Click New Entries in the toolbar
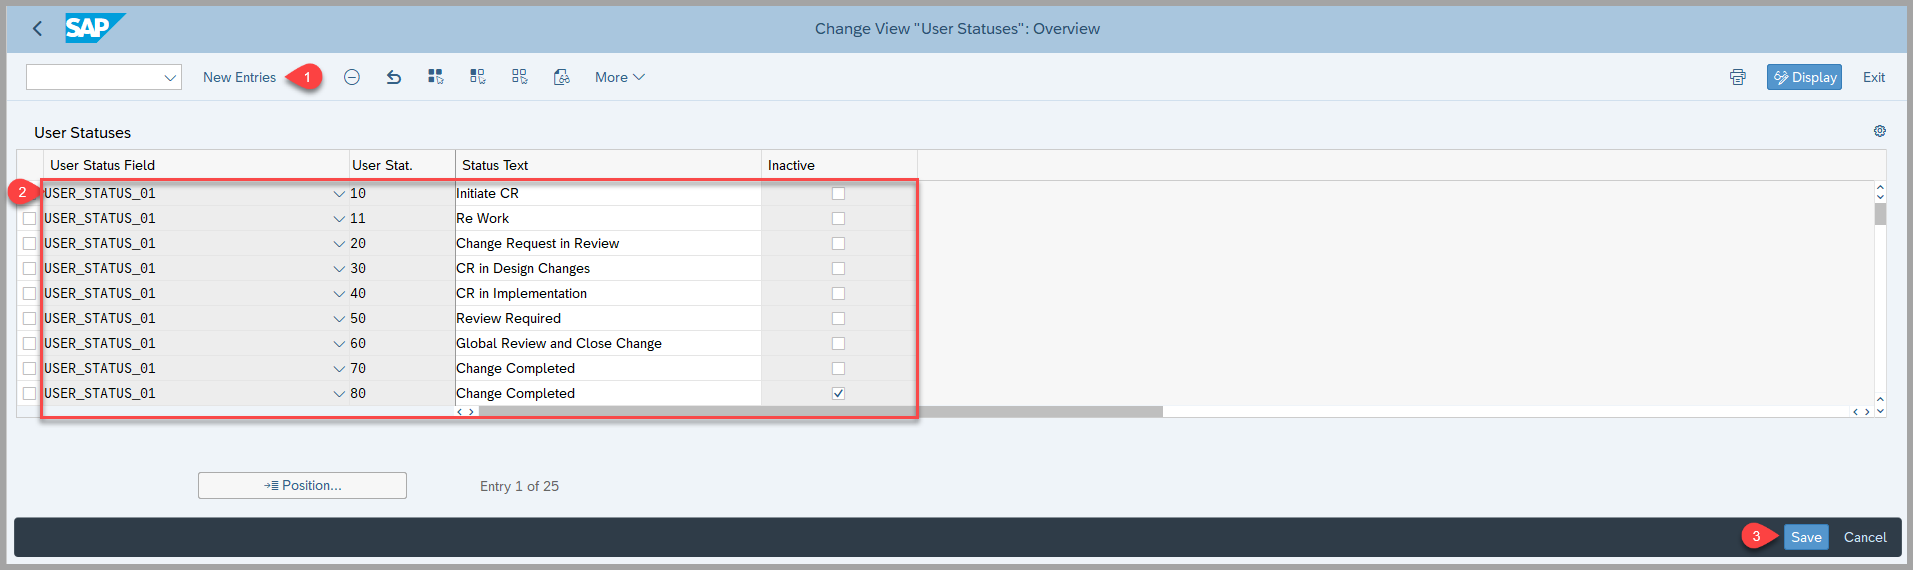This screenshot has width=1913, height=570. pos(239,77)
